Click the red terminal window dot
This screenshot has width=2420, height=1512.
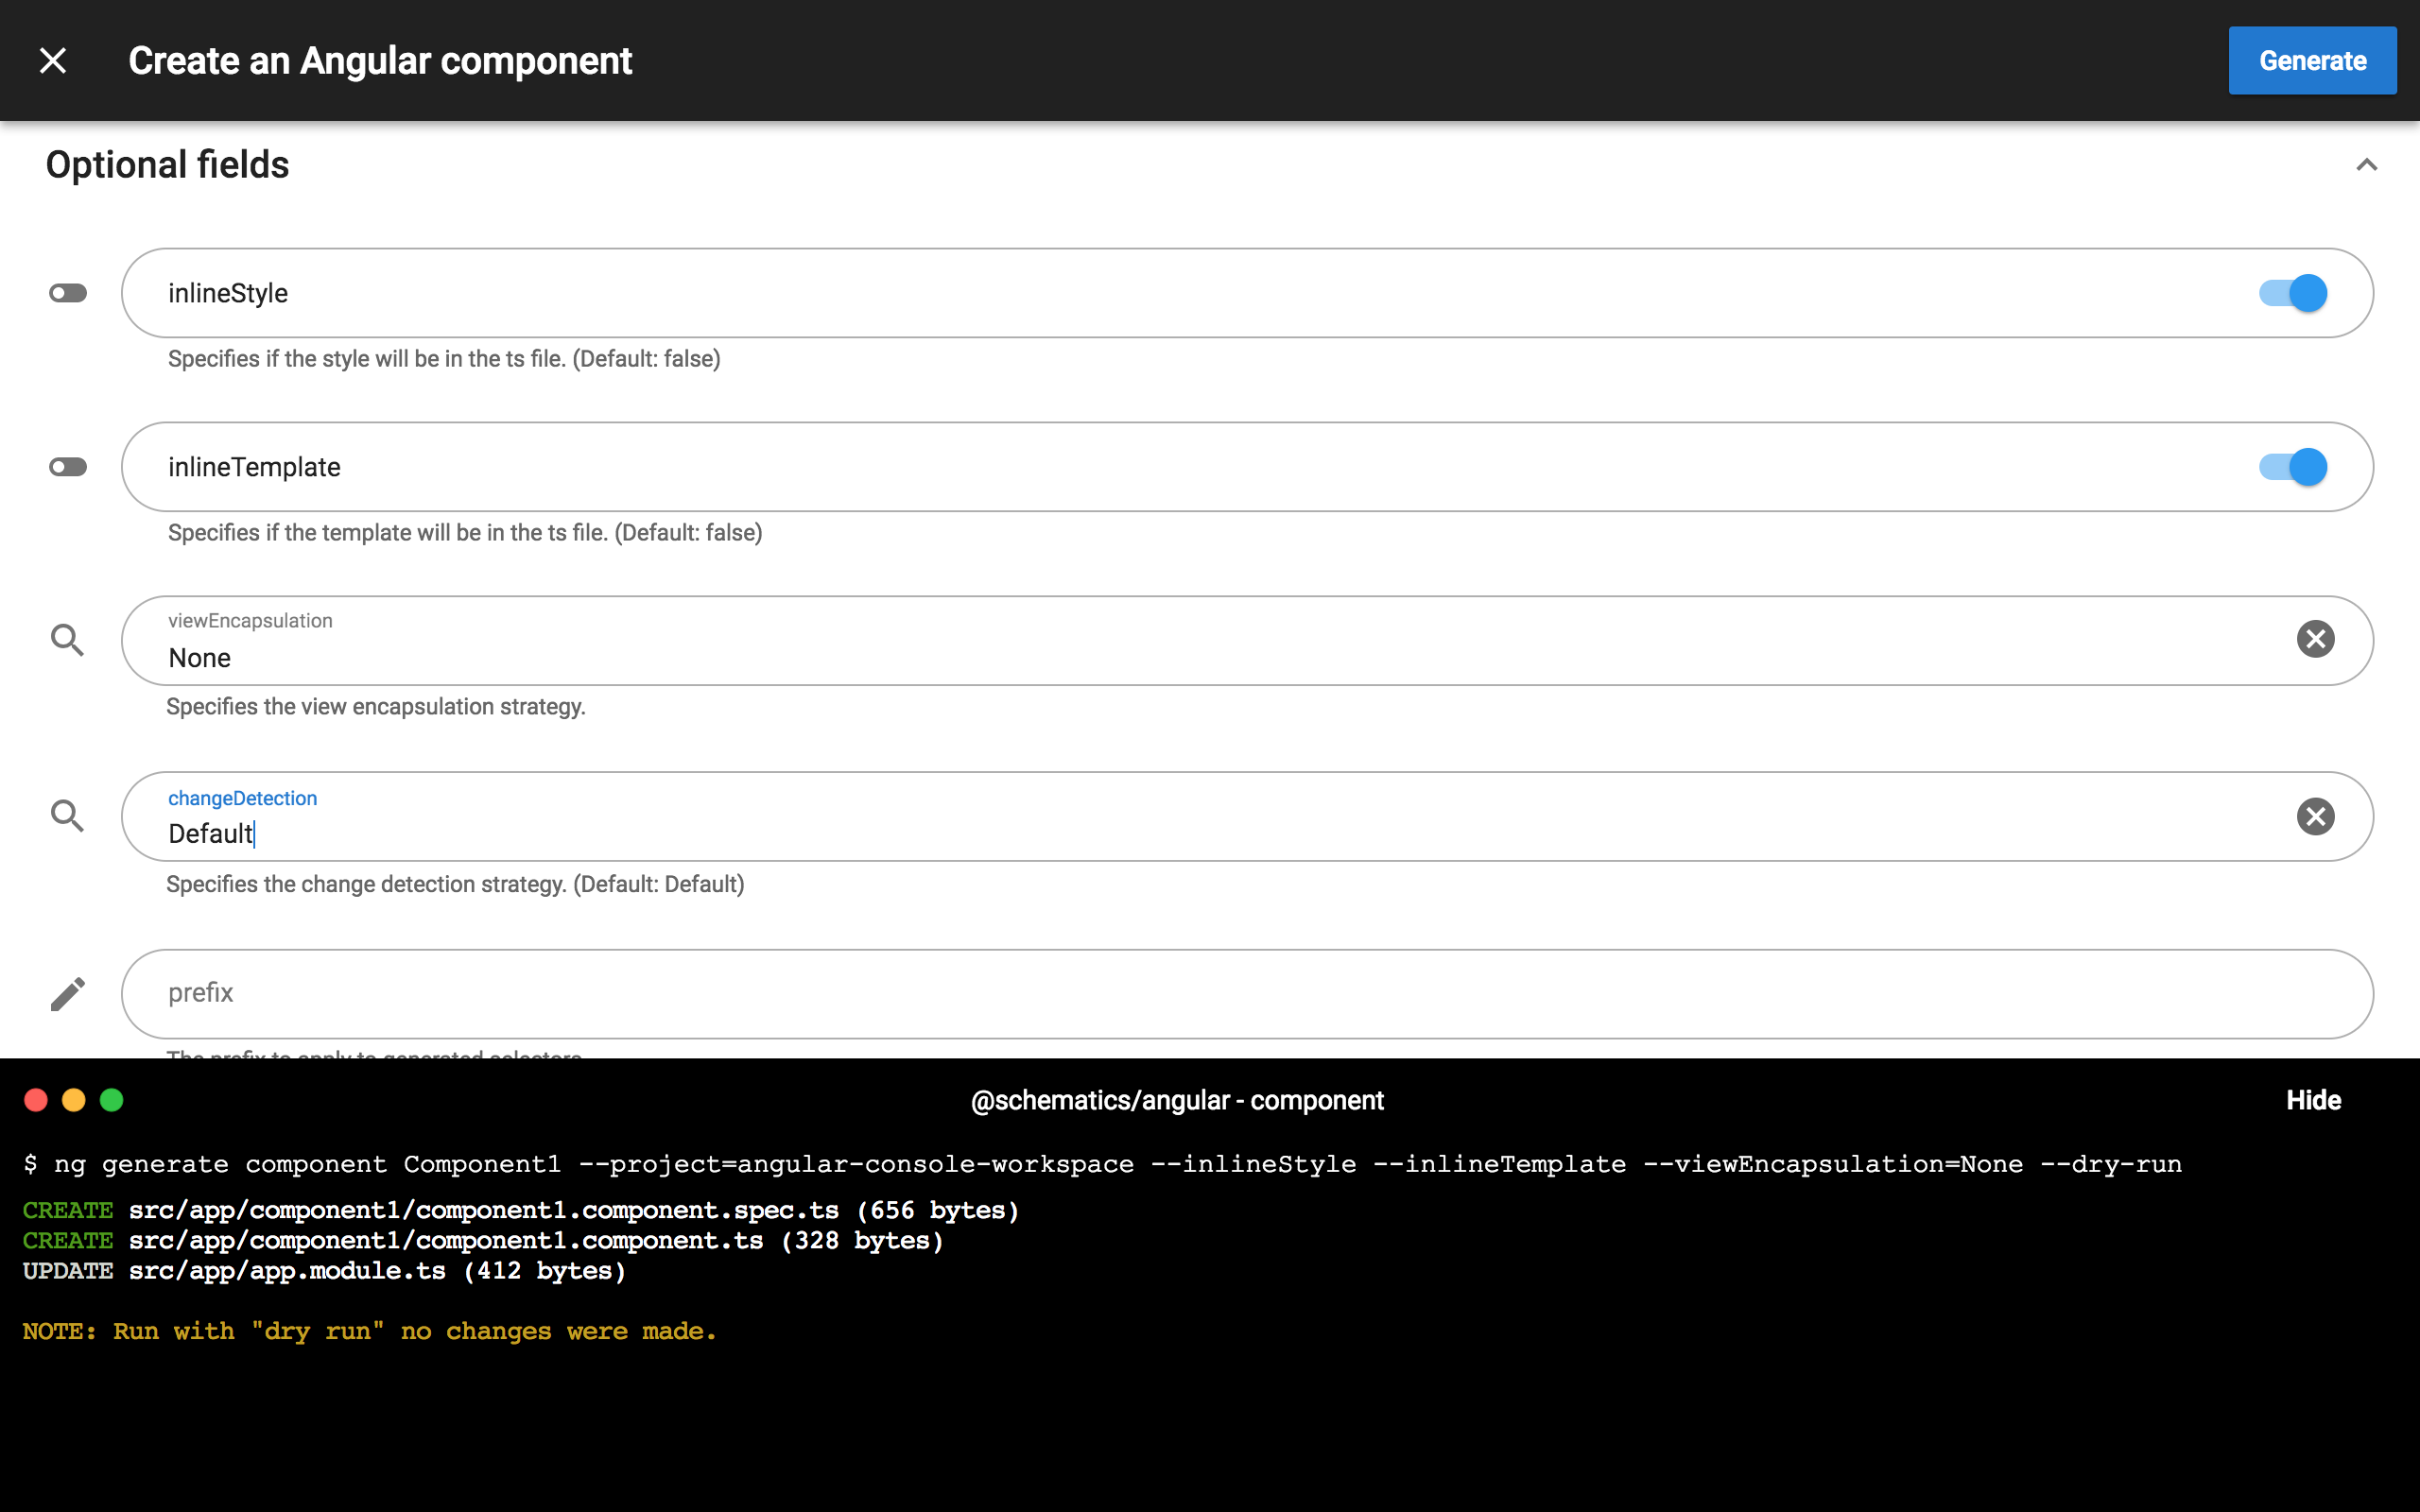point(36,1100)
